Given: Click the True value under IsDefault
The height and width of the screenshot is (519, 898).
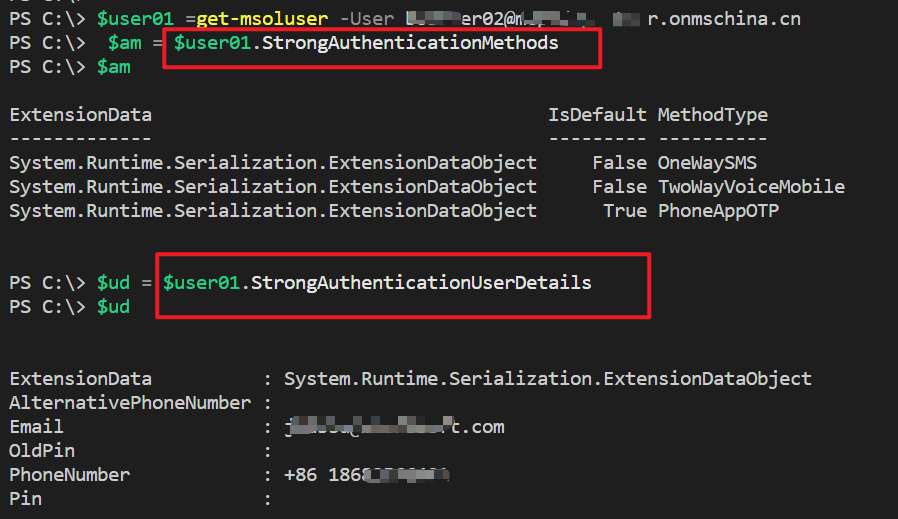Looking at the screenshot, I should 624,211.
